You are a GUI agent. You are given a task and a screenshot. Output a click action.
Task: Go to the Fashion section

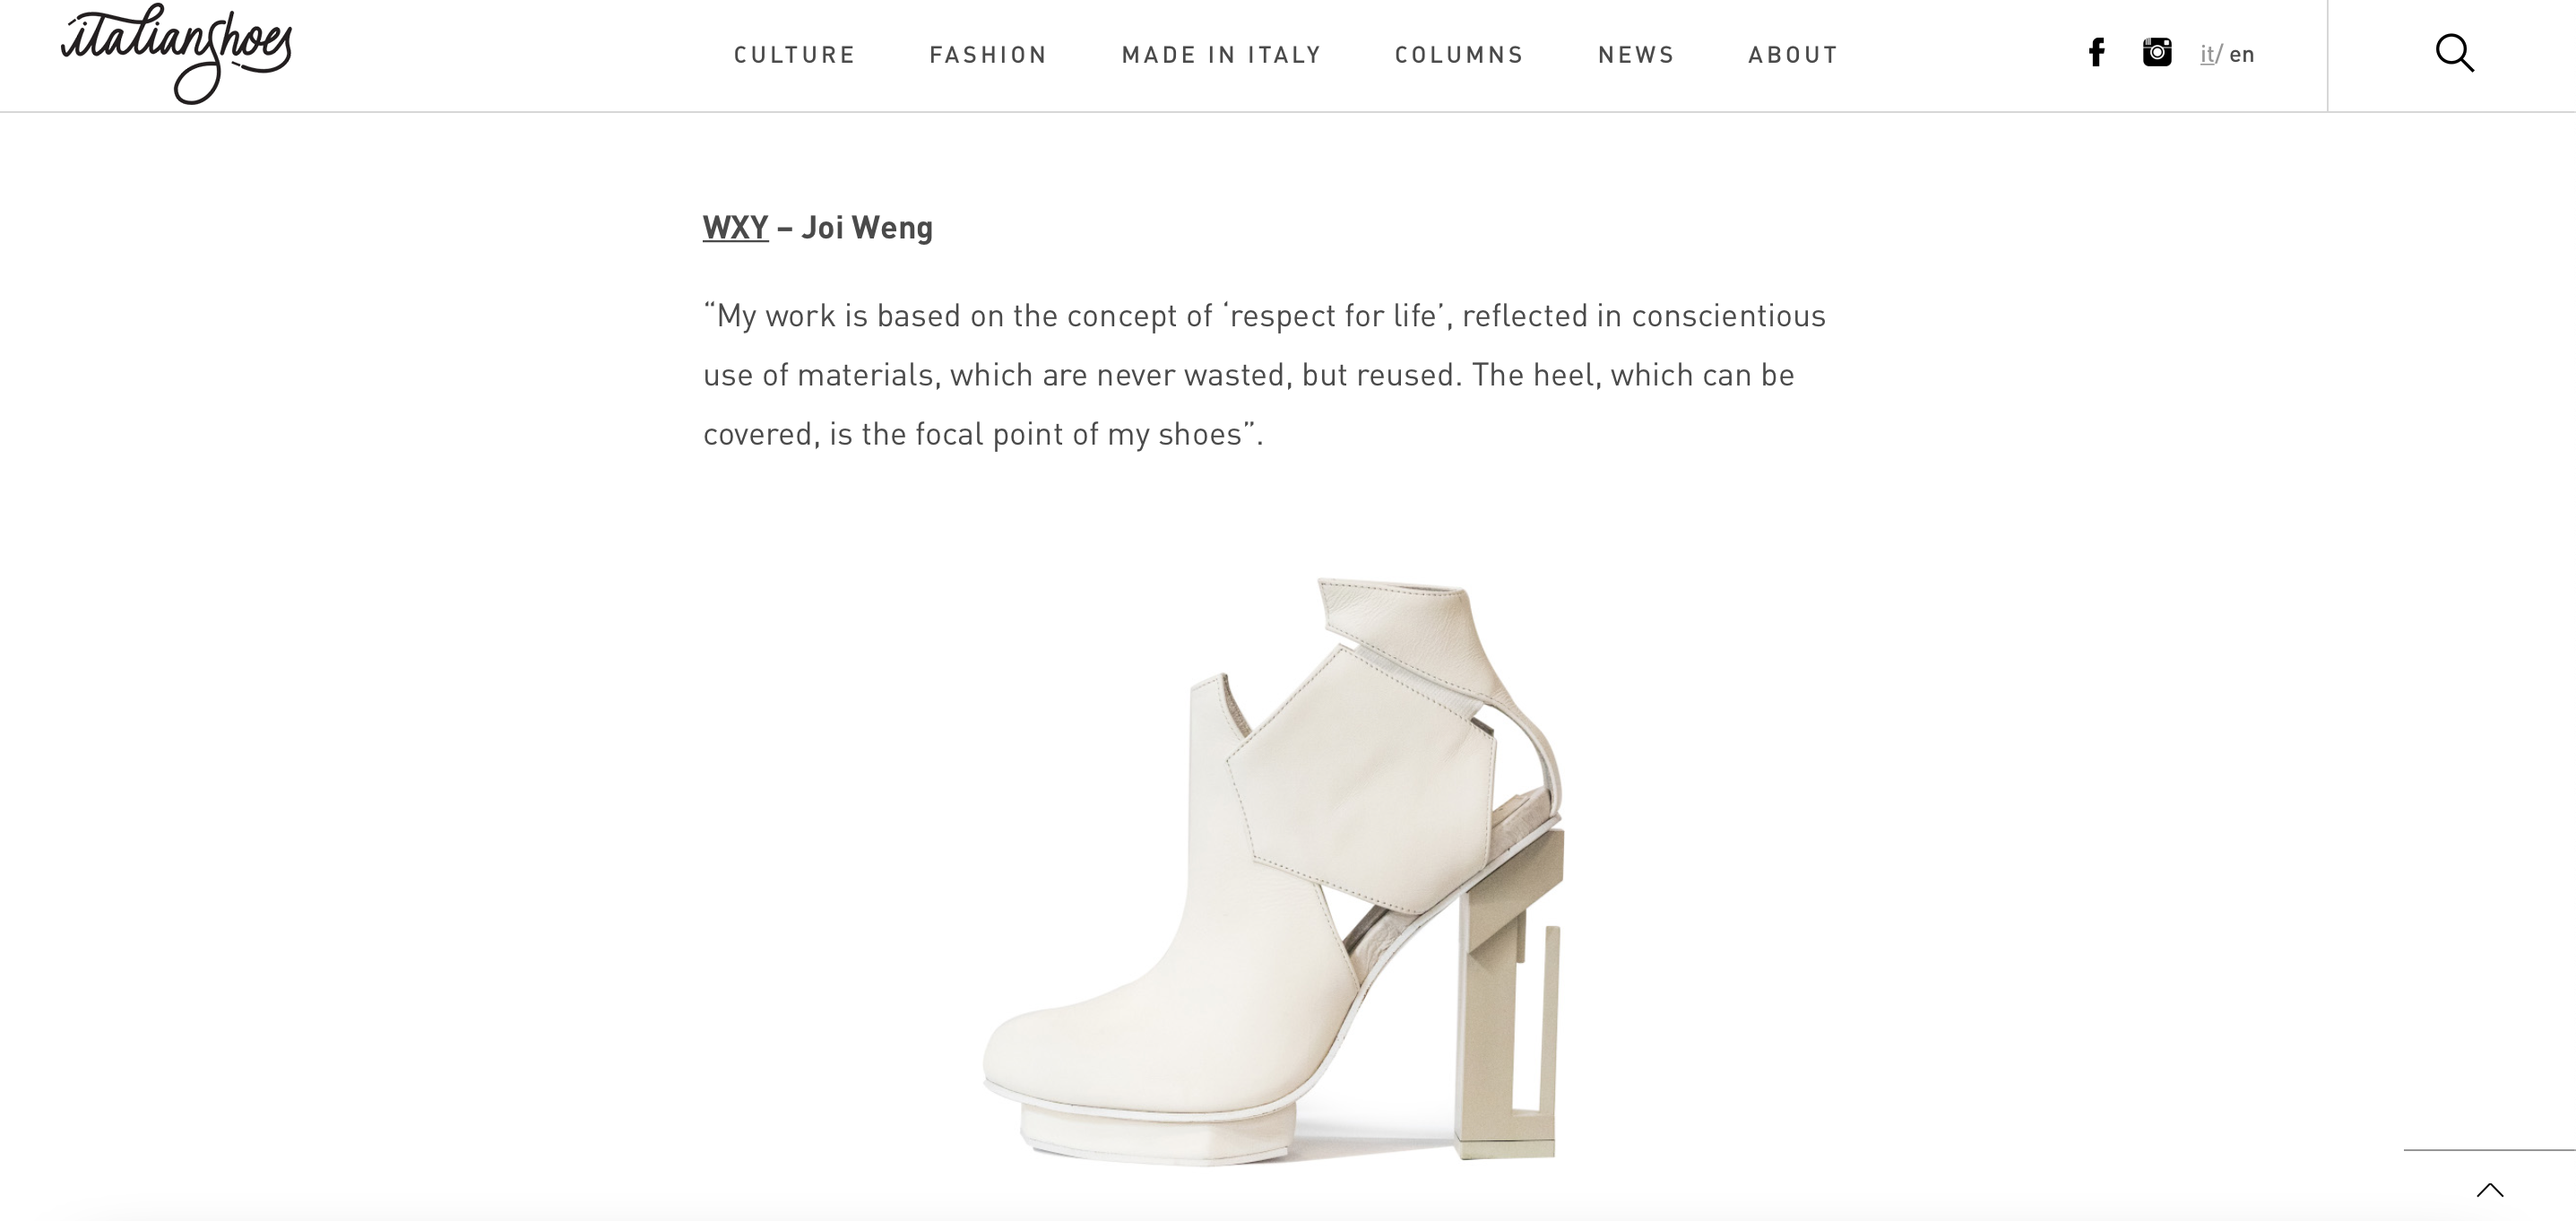[x=988, y=55]
